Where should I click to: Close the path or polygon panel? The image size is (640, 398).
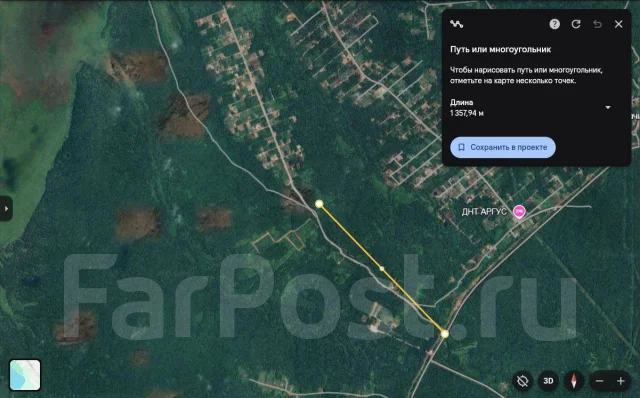[x=618, y=24]
